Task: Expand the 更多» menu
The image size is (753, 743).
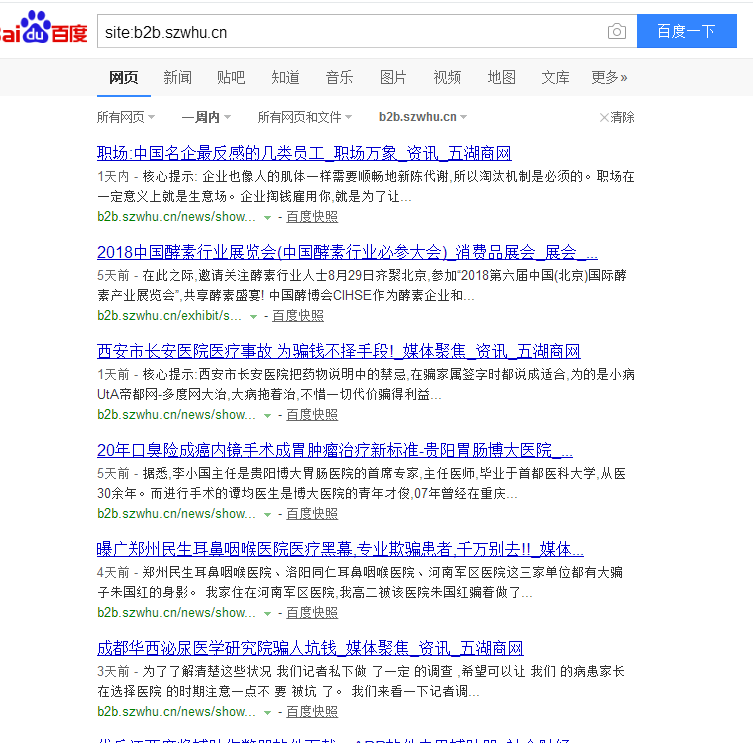Action: tap(609, 77)
